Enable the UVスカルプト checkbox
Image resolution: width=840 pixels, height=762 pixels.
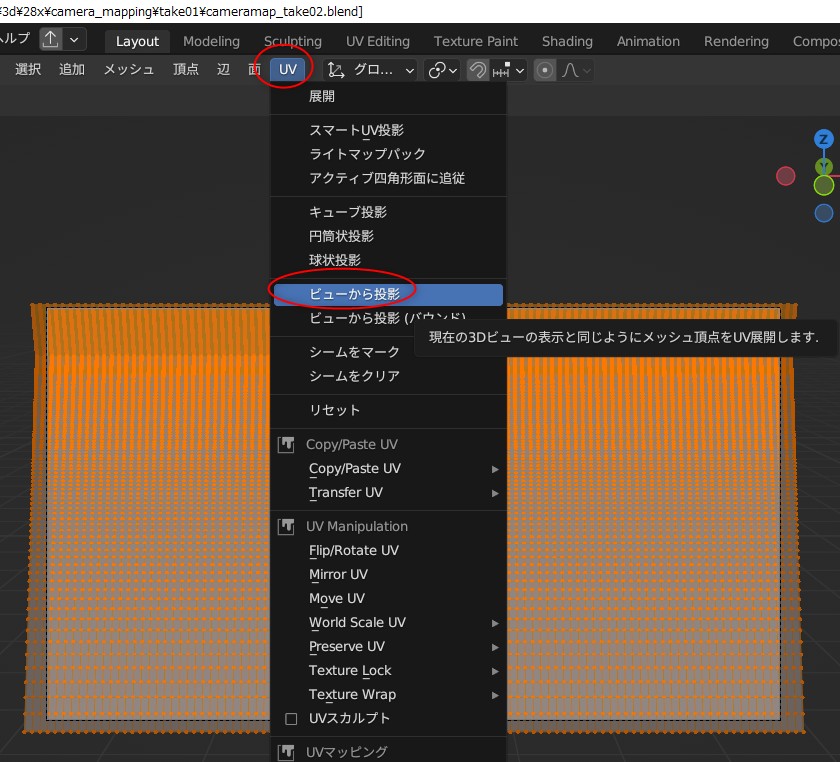[291, 718]
